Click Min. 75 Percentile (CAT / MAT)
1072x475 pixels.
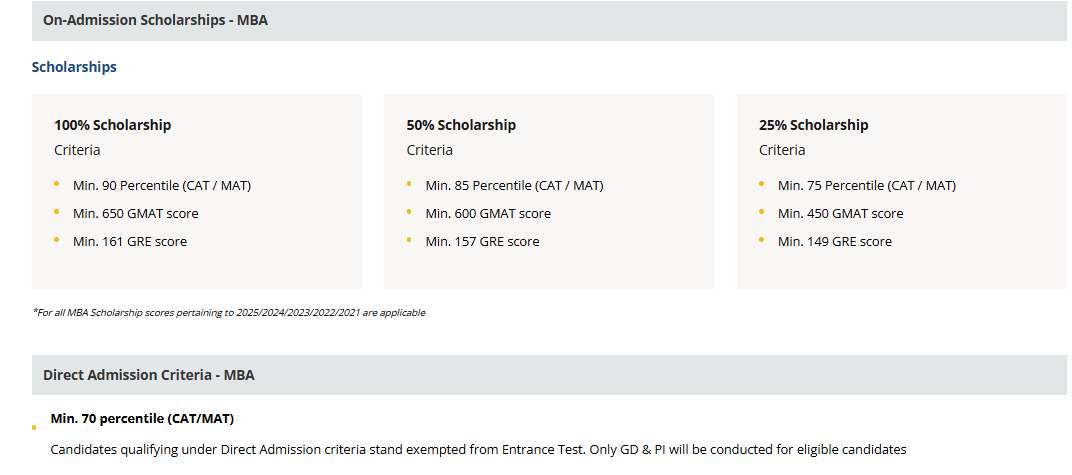[867, 185]
